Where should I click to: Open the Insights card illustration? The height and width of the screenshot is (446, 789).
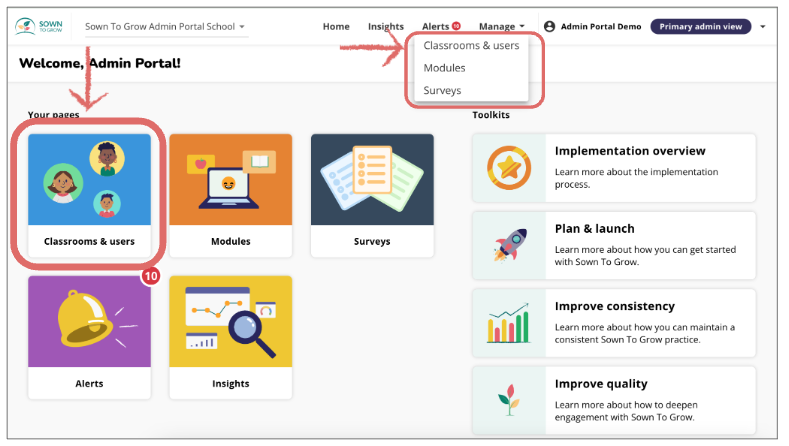(x=230, y=322)
